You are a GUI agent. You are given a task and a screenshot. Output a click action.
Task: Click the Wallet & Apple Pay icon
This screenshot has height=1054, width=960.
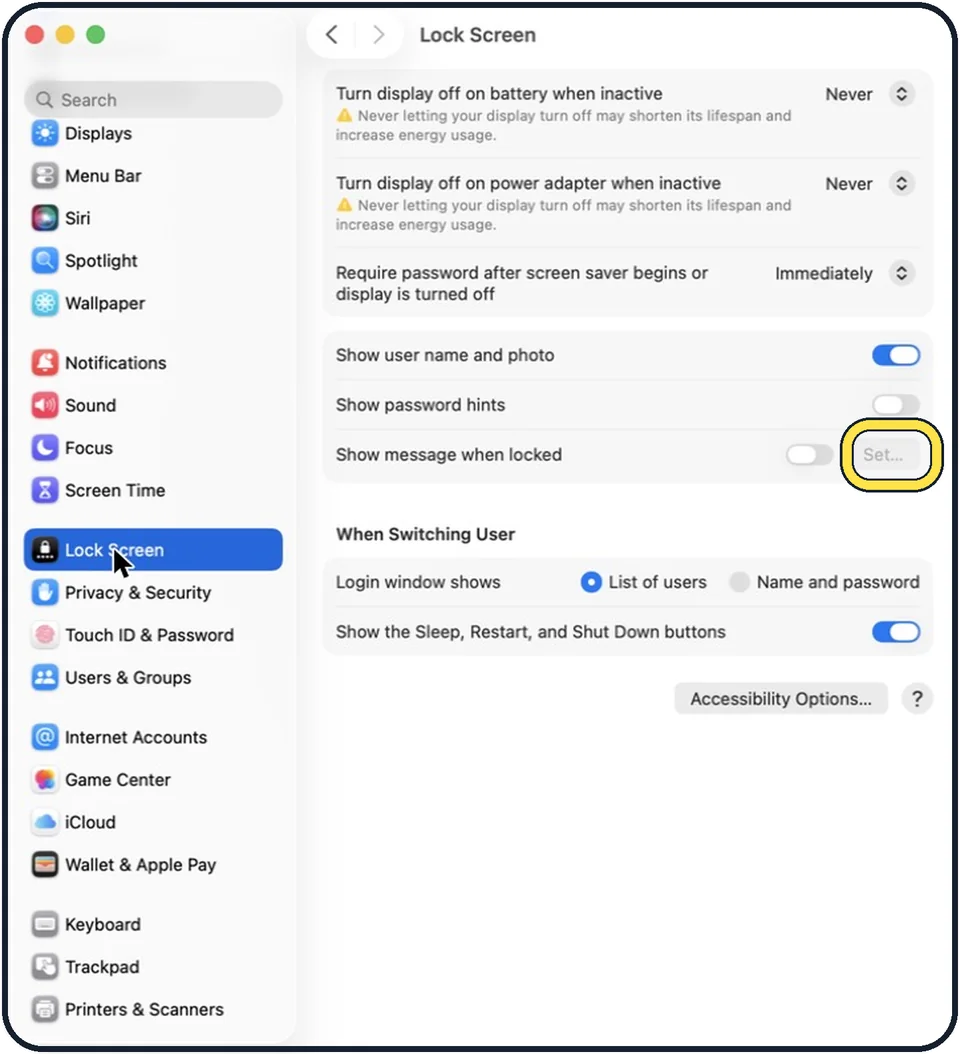45,865
